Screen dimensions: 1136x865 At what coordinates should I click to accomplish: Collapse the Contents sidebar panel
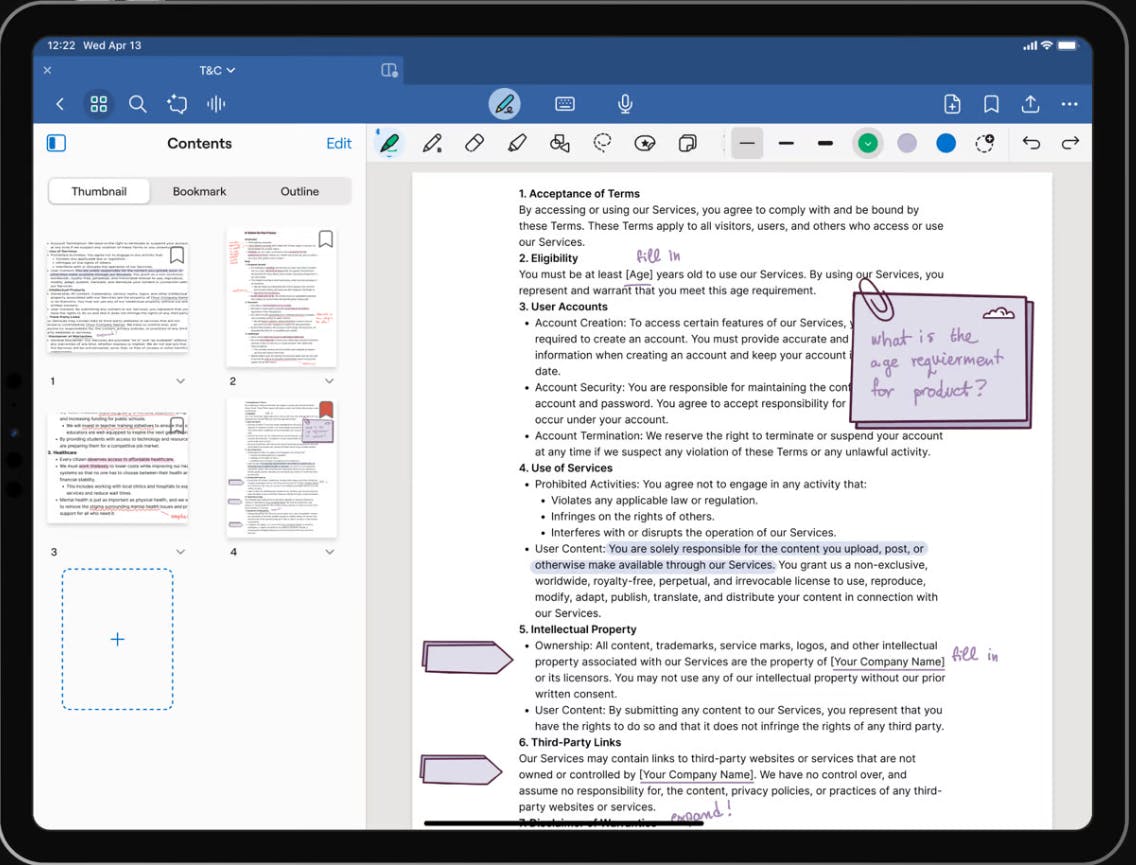pos(57,143)
